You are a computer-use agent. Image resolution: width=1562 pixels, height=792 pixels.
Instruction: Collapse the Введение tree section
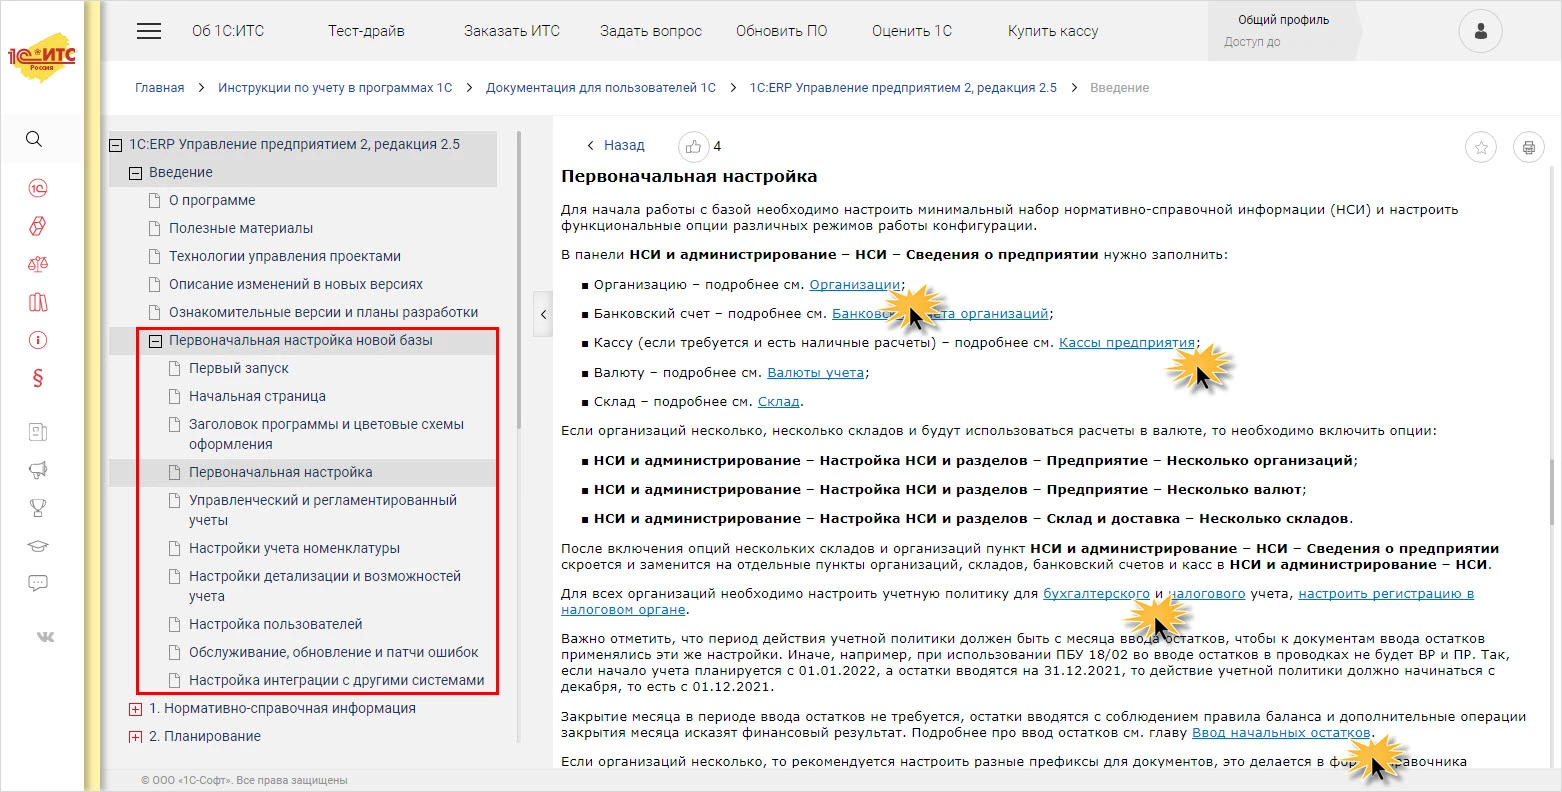pyautogui.click(x=136, y=173)
